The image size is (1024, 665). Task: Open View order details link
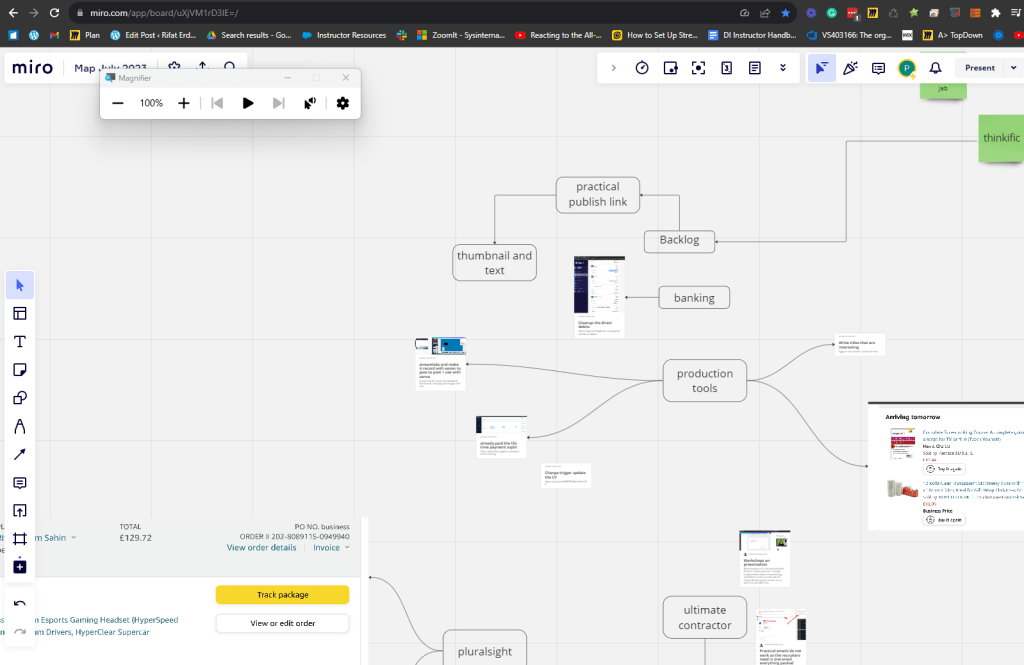[x=261, y=547]
